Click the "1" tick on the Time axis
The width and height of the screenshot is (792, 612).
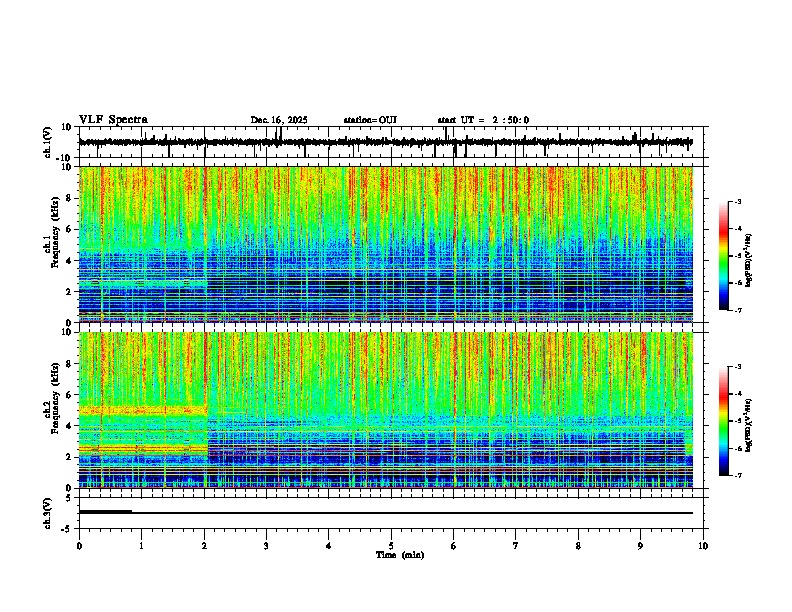[141, 546]
